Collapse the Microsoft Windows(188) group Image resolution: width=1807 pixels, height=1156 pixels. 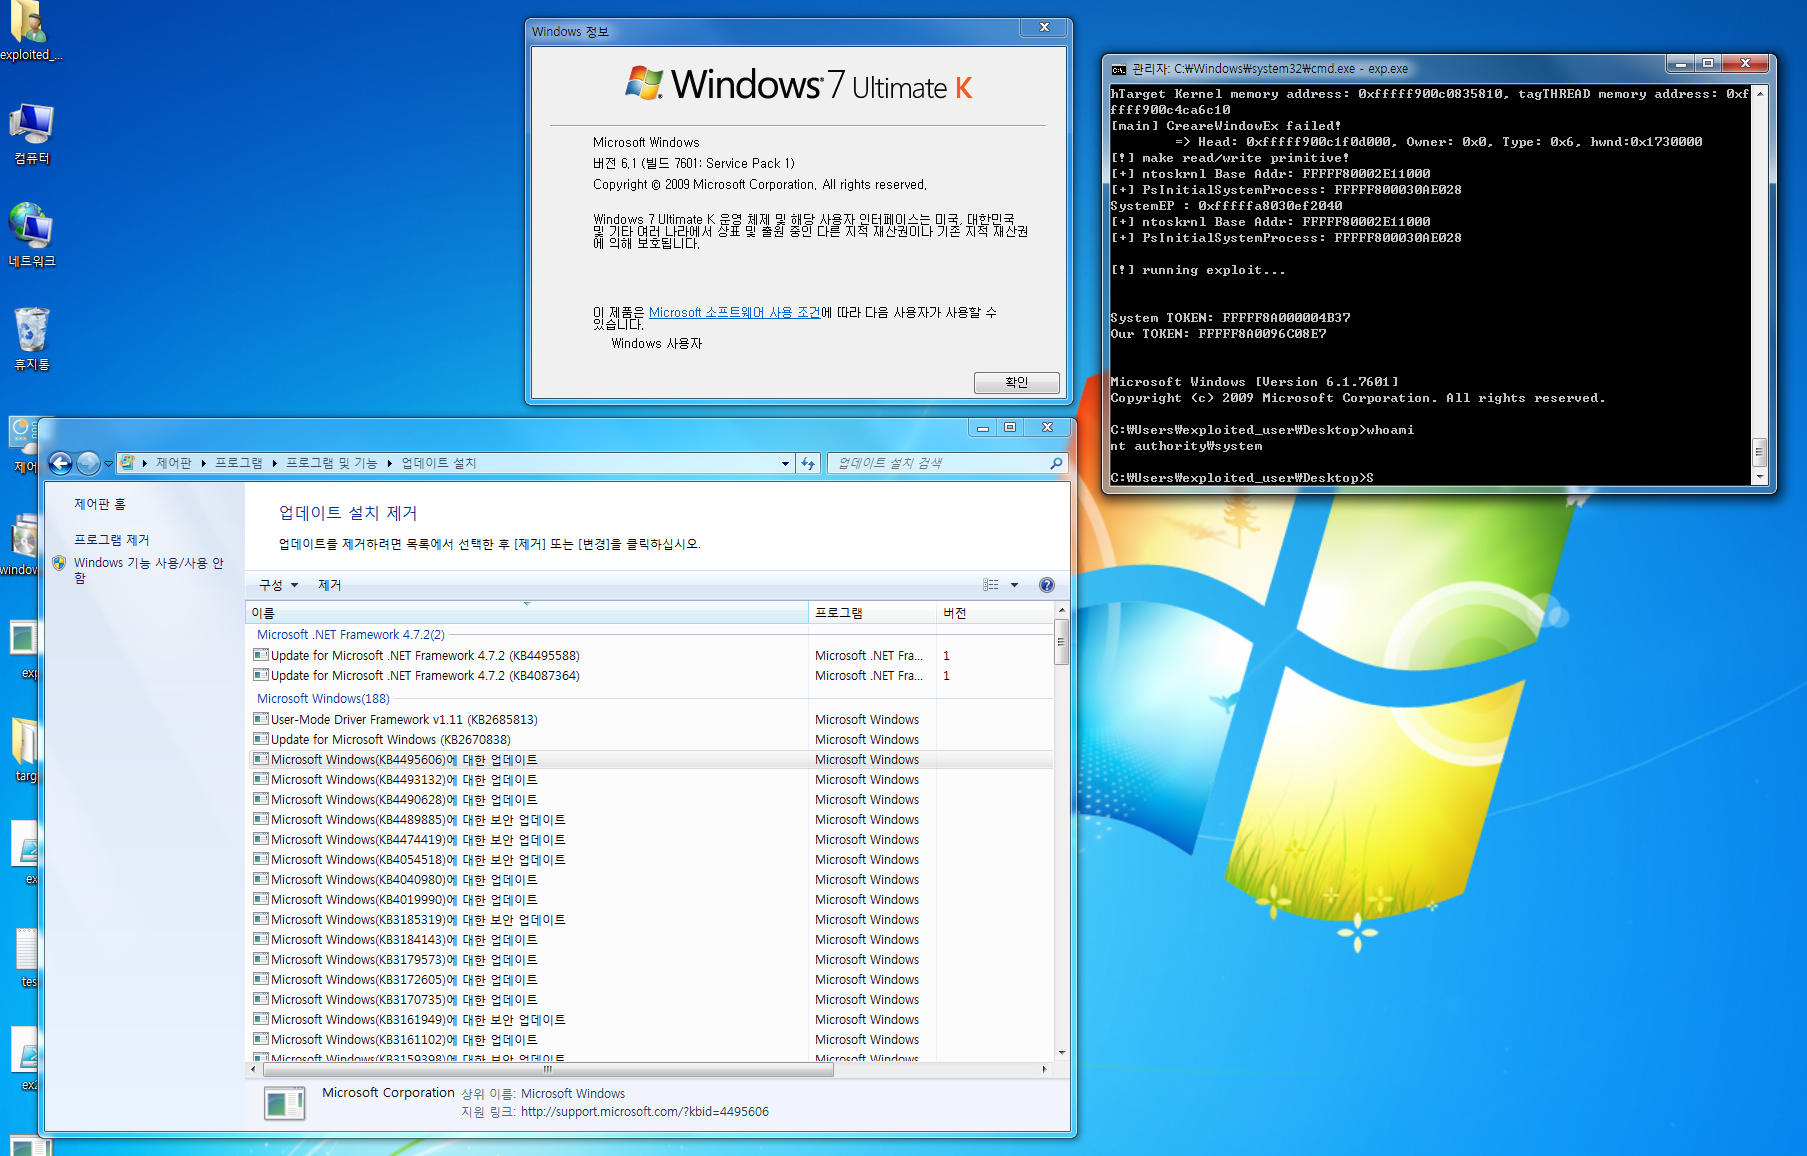[323, 698]
